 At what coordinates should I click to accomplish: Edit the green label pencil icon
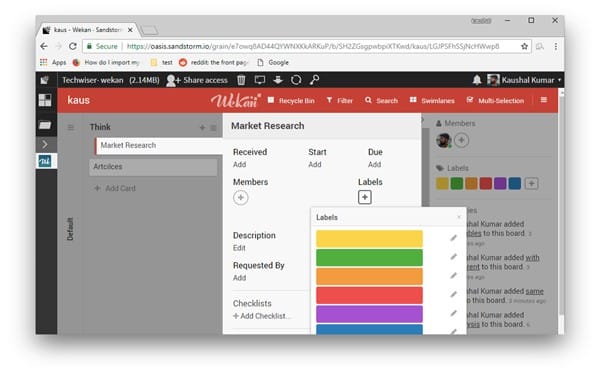pyautogui.click(x=453, y=257)
